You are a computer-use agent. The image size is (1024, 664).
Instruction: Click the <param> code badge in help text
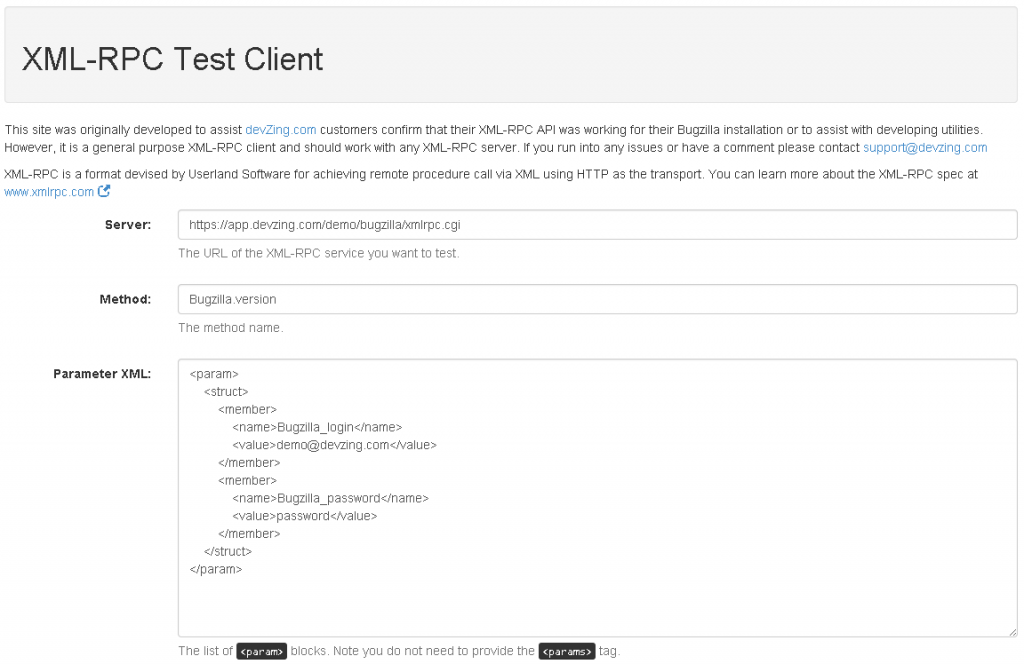(x=262, y=651)
